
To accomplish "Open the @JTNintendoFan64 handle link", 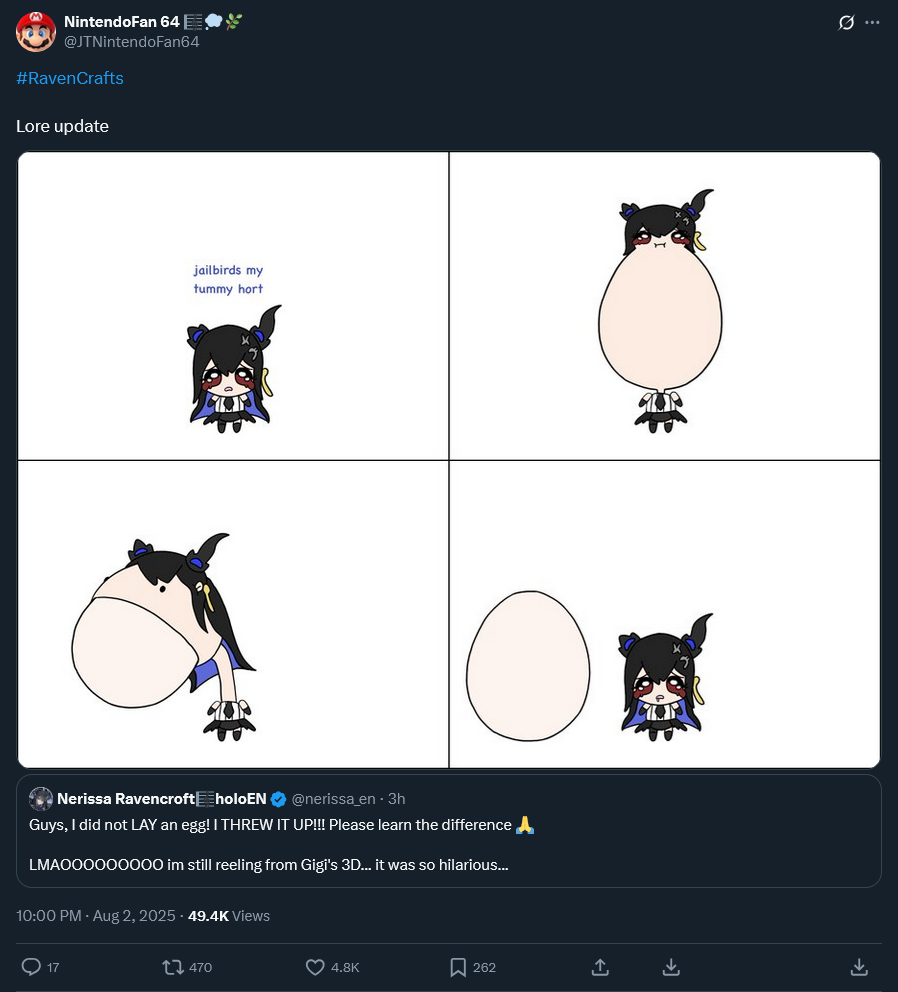I will (x=131, y=41).
